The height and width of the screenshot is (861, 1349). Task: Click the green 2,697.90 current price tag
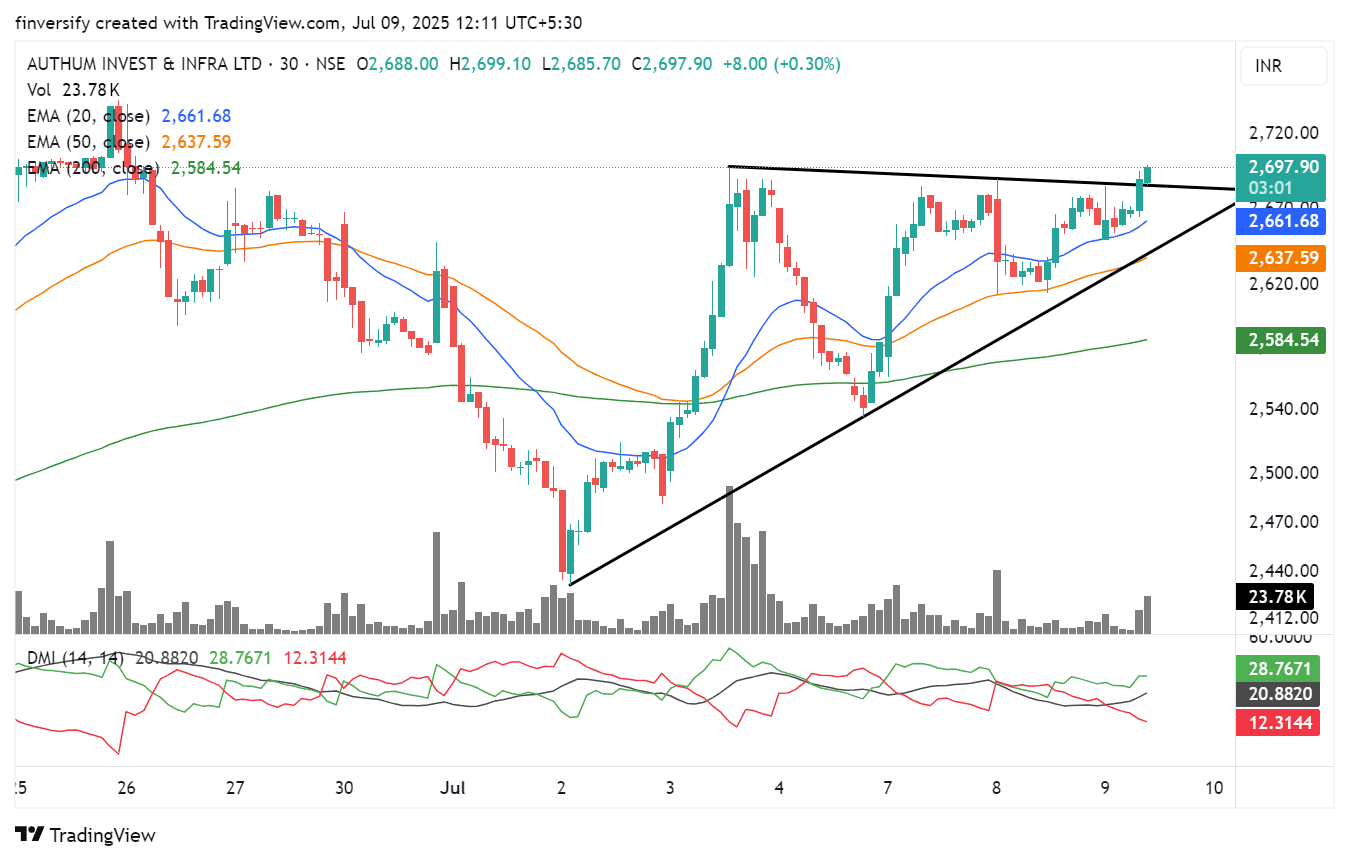point(1281,167)
